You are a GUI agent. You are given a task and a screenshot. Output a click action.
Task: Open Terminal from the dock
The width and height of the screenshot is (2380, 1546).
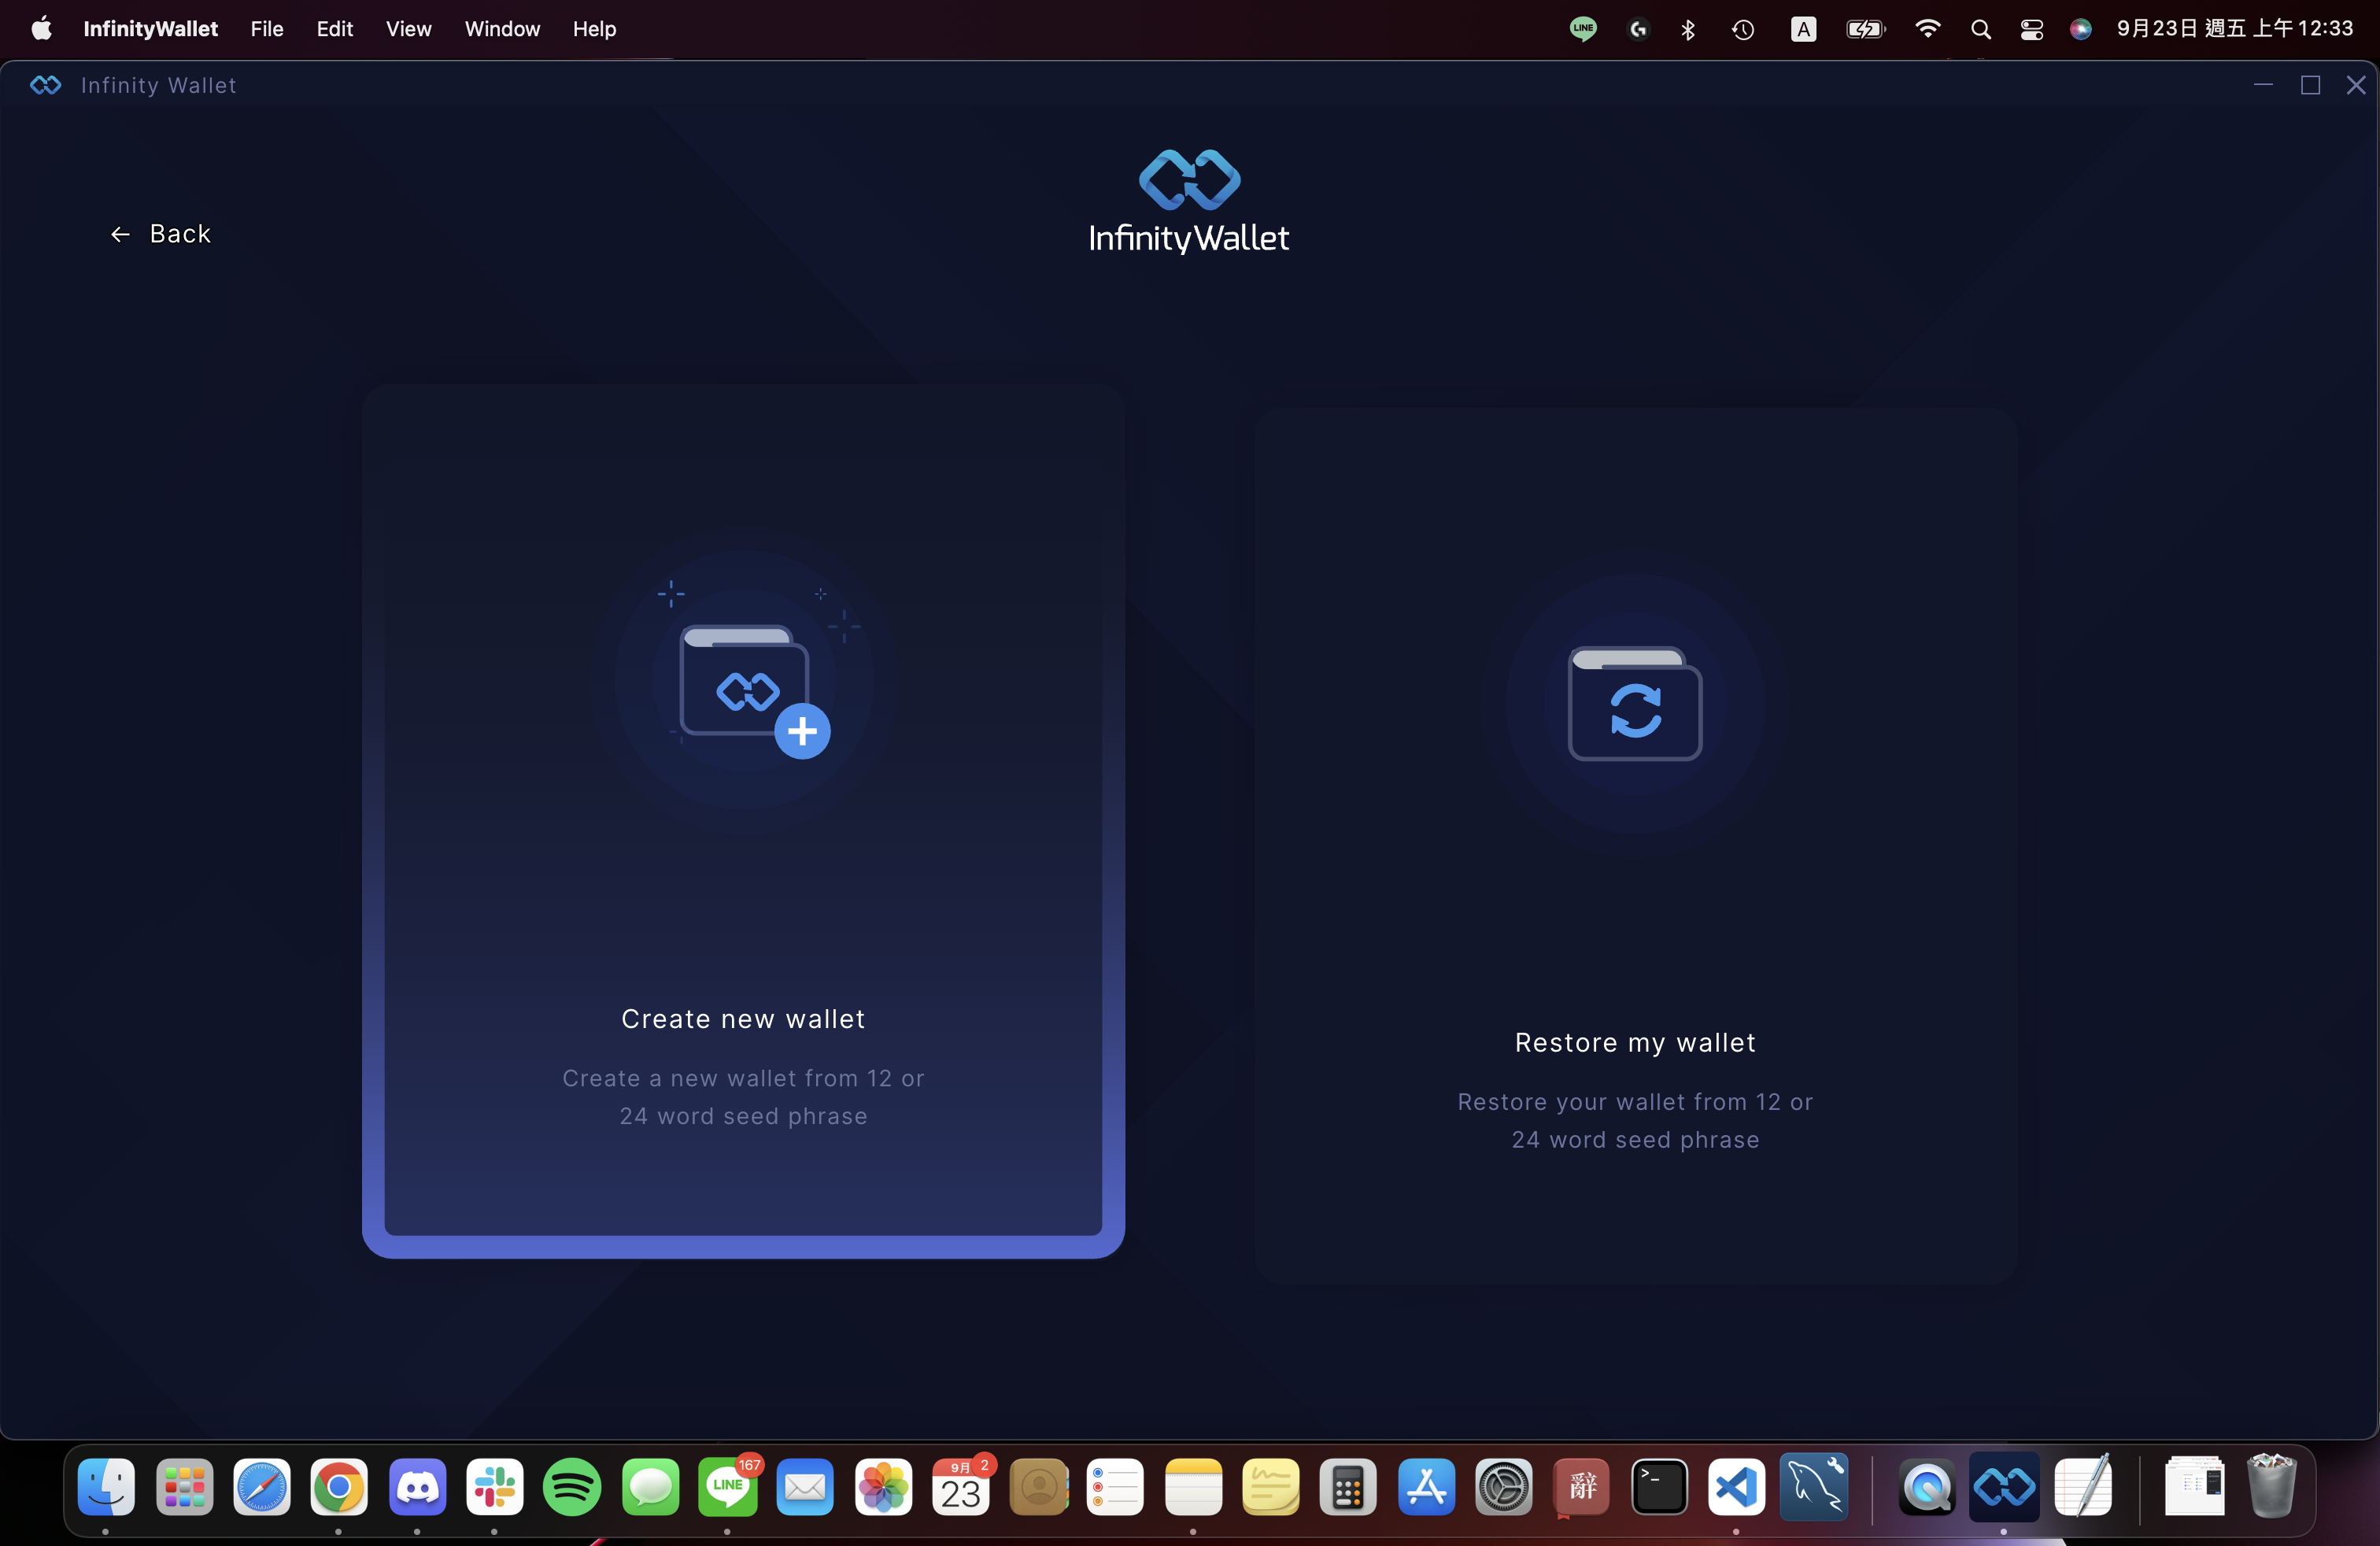point(1659,1487)
